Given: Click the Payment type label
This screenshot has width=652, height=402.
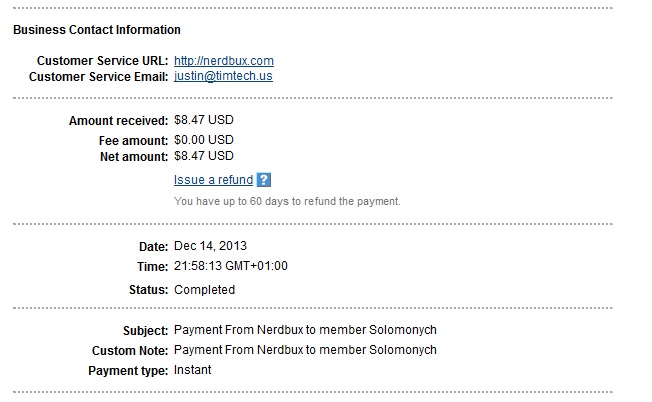Looking at the screenshot, I should 128,371.
